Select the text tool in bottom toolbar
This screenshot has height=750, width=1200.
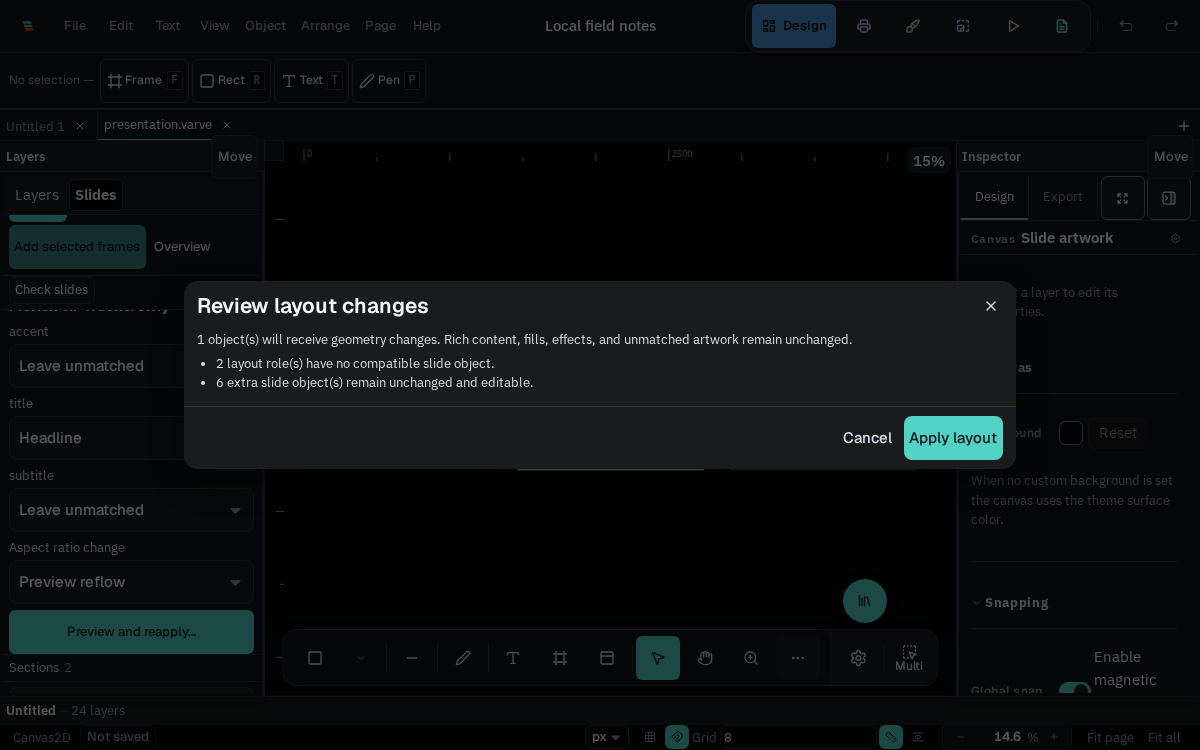tap(513, 658)
